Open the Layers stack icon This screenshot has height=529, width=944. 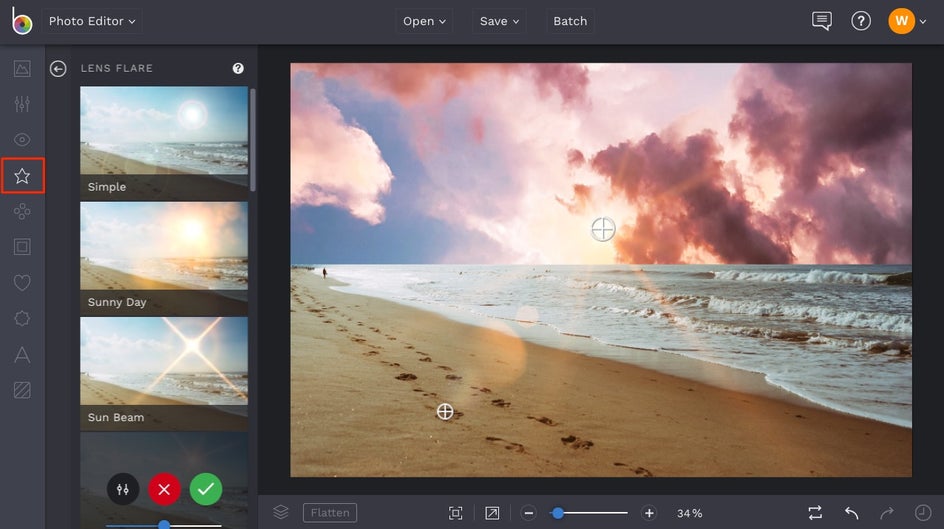tap(281, 513)
